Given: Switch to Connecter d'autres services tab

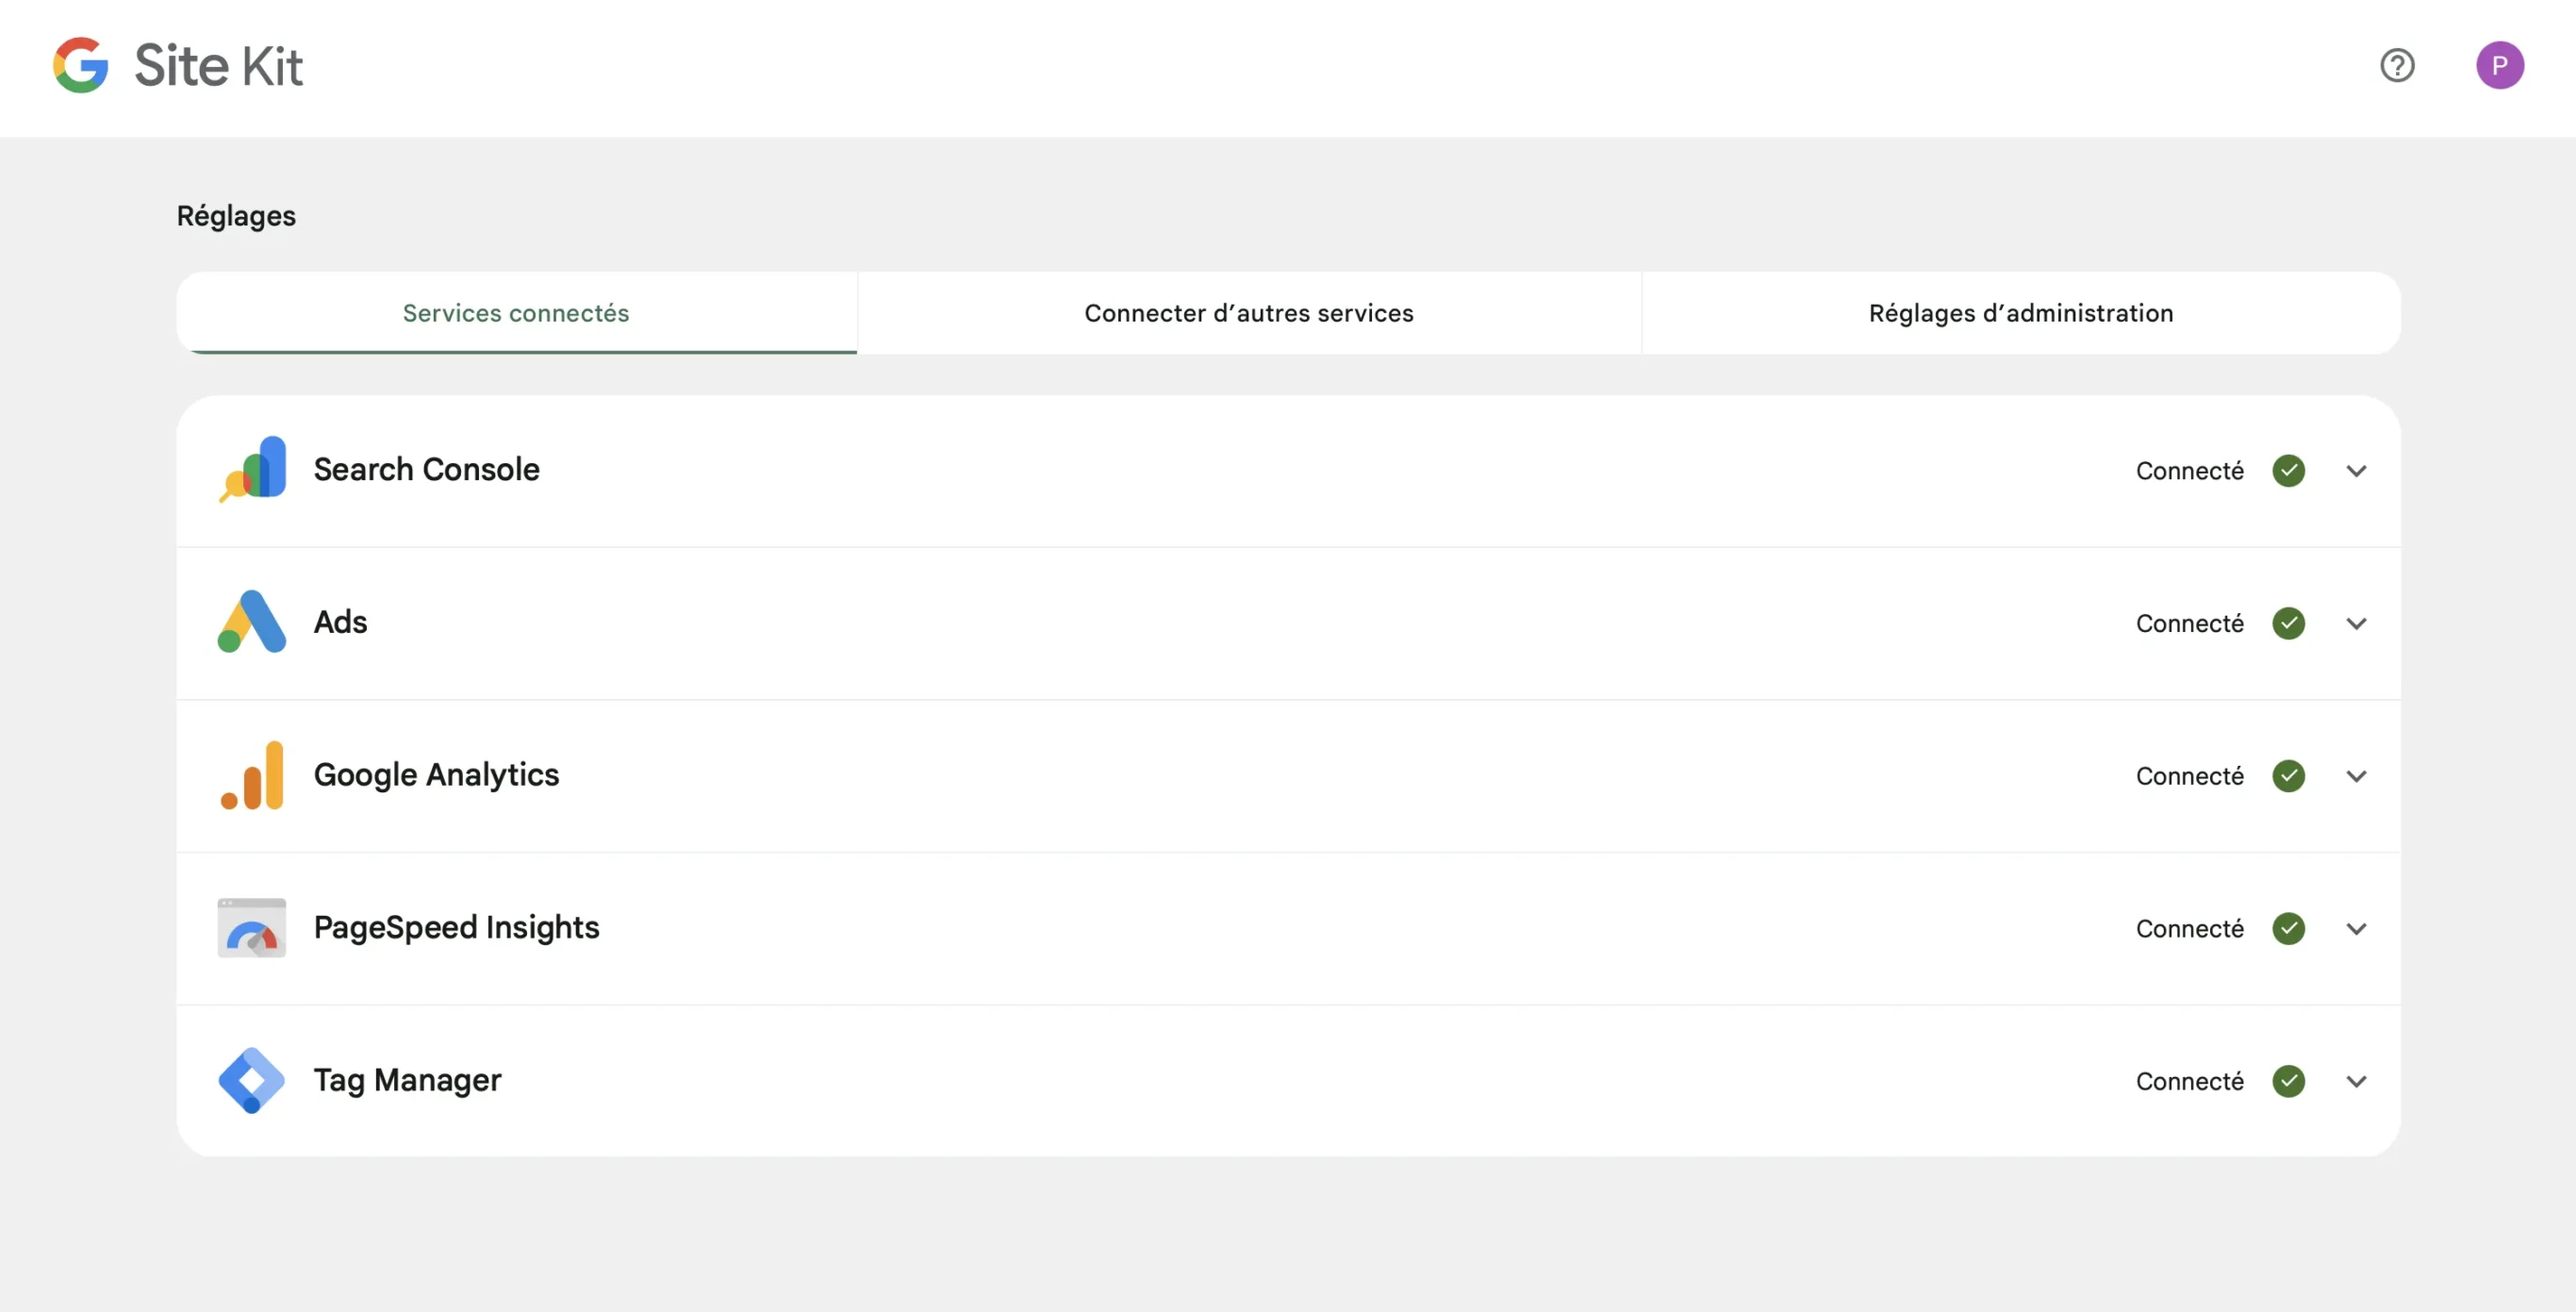Looking at the screenshot, I should (x=1249, y=313).
